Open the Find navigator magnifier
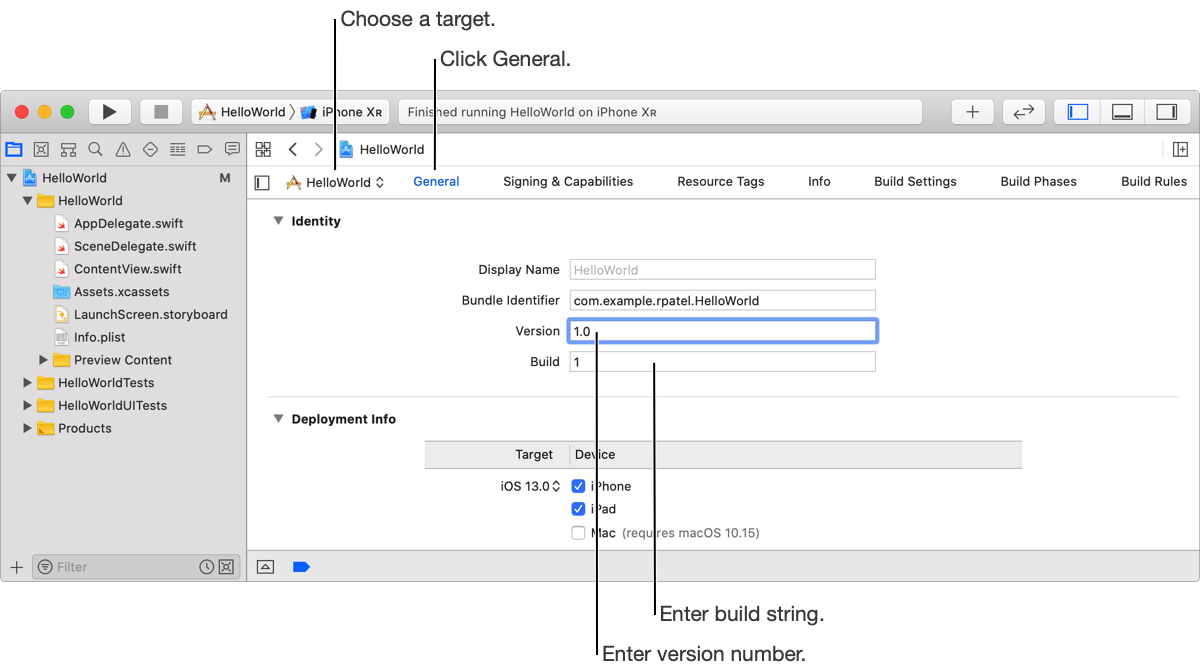 (x=95, y=149)
